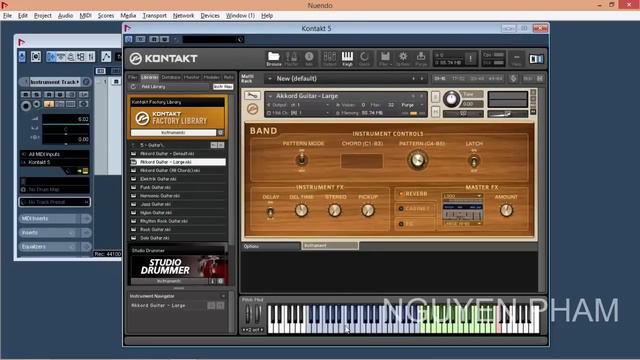Click the Quick-load icon

pyautogui.click(x=364, y=58)
